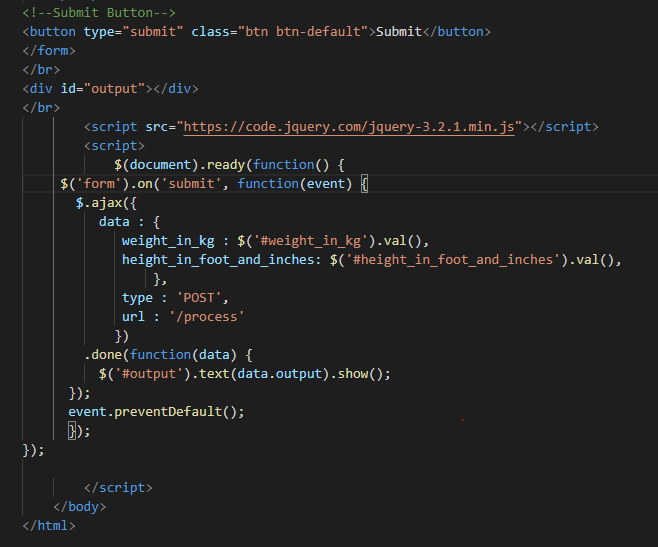Click the $('#output').text(data.output) line
658x547 pixels.
(x=245, y=374)
